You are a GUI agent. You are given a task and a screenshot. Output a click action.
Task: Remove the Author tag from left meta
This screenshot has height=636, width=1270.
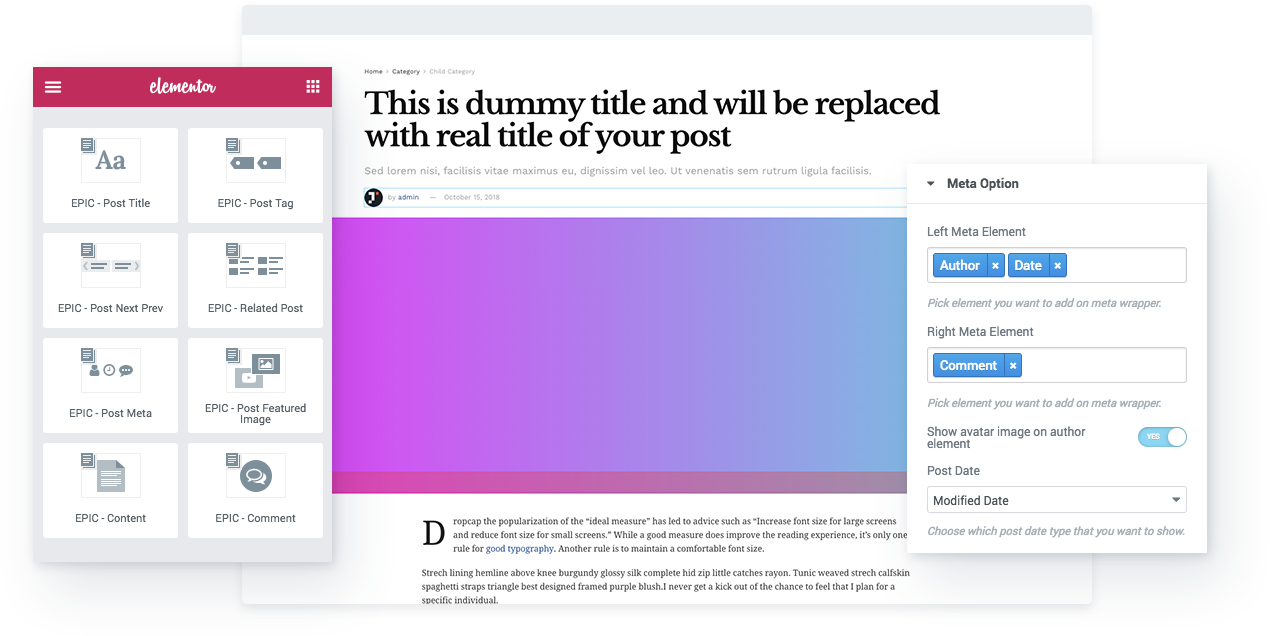coord(995,266)
